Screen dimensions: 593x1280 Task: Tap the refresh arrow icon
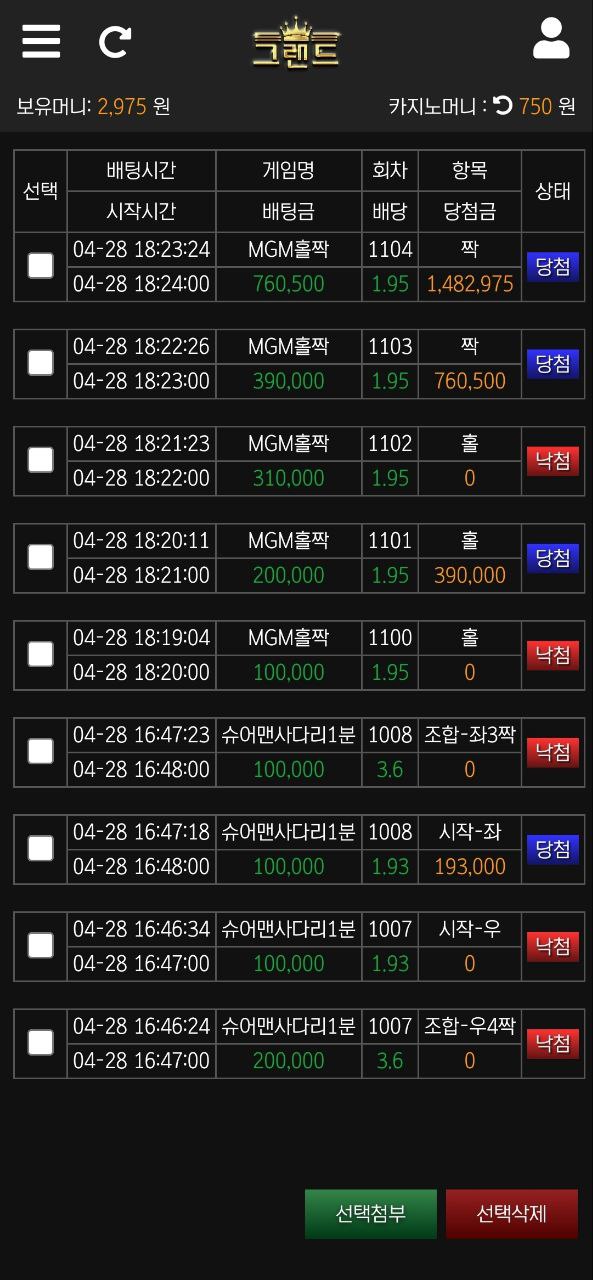tap(116, 41)
